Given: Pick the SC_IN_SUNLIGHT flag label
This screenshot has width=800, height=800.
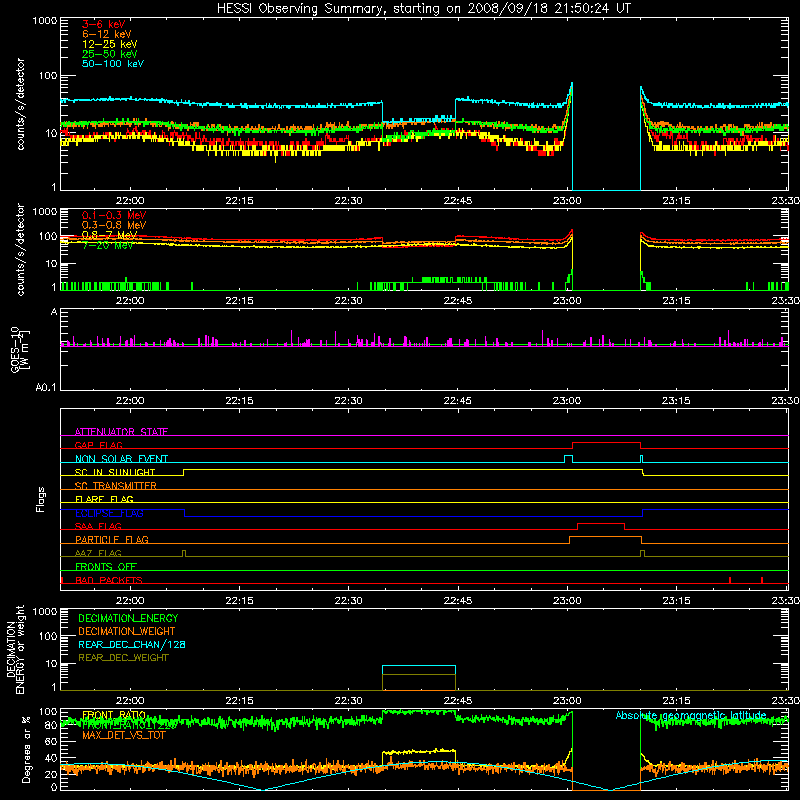Looking at the screenshot, I should [x=115, y=472].
